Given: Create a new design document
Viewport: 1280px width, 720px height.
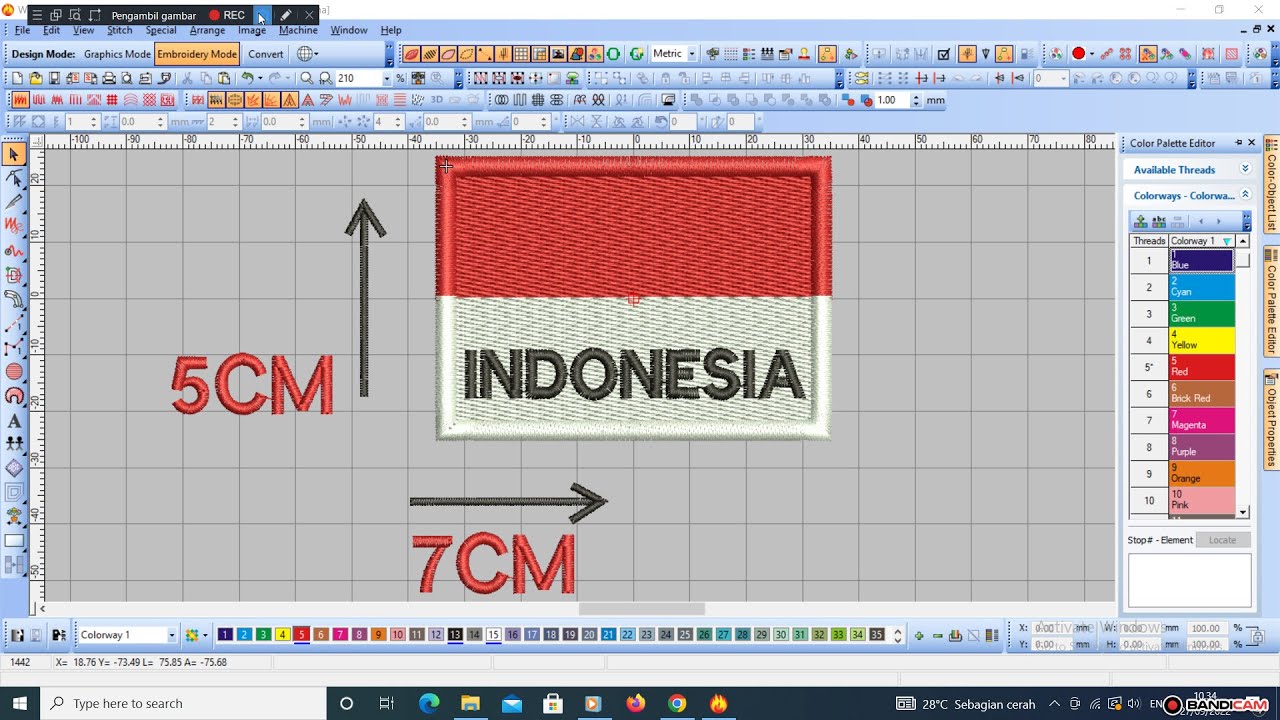Looking at the screenshot, I should (x=17, y=78).
